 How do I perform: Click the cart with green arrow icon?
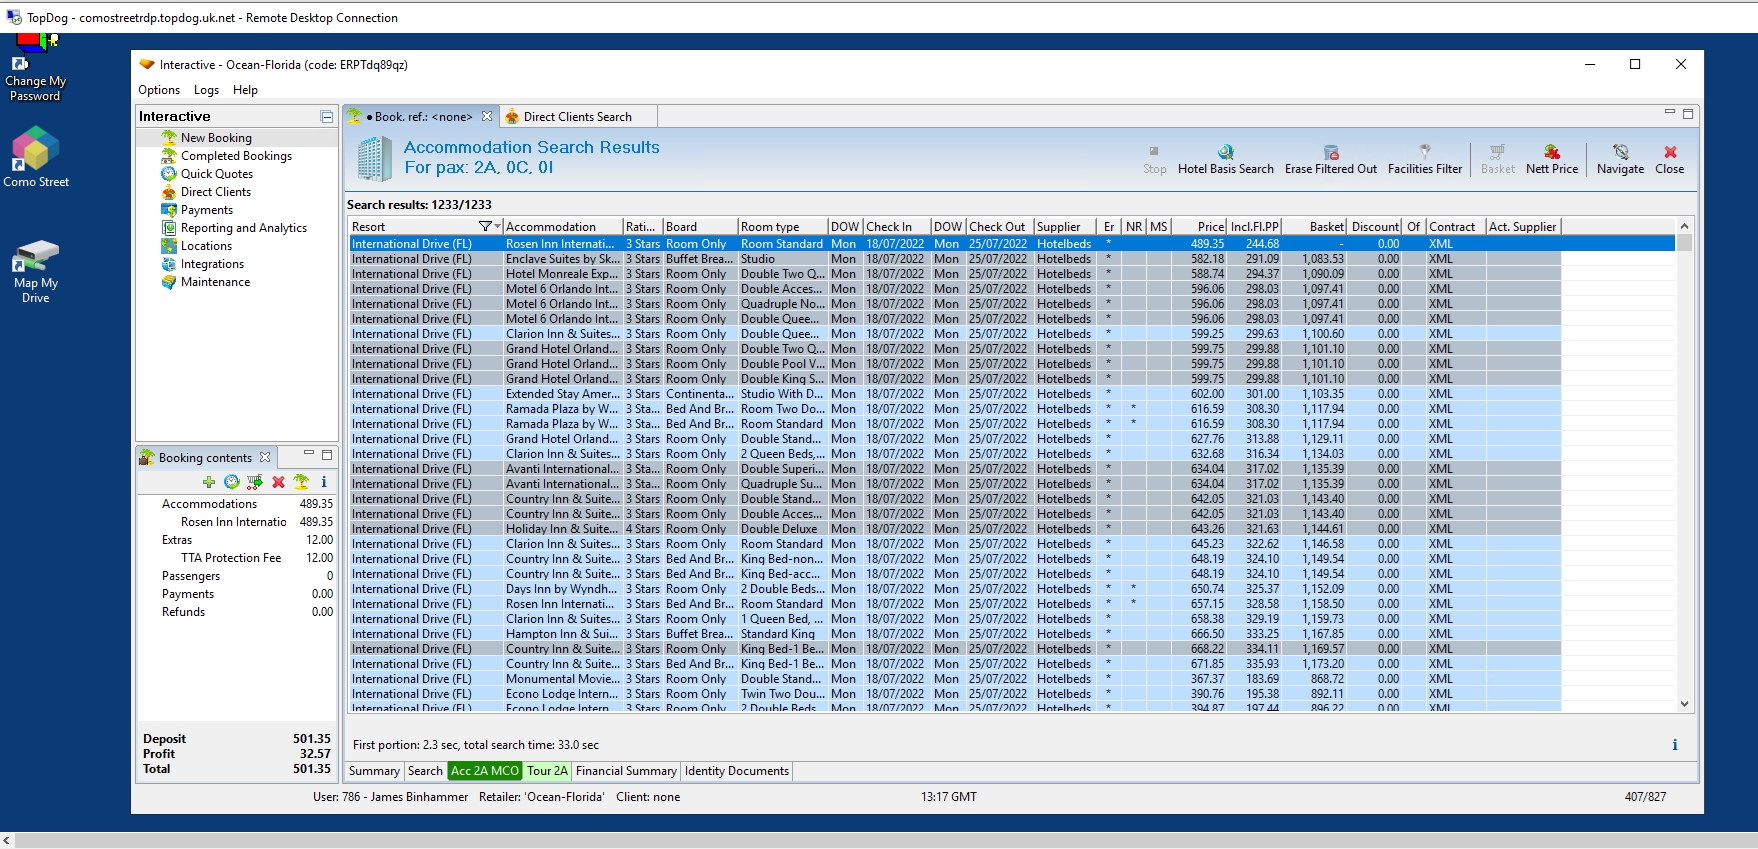[255, 482]
